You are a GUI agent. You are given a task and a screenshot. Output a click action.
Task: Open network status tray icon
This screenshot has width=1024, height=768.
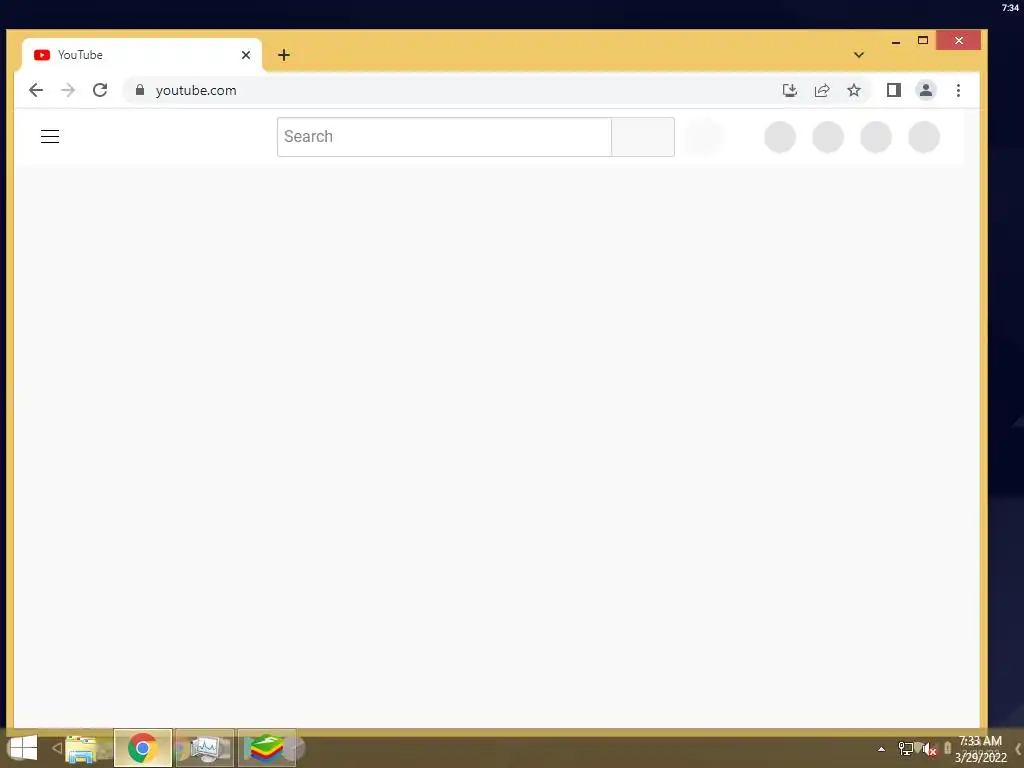coord(906,748)
